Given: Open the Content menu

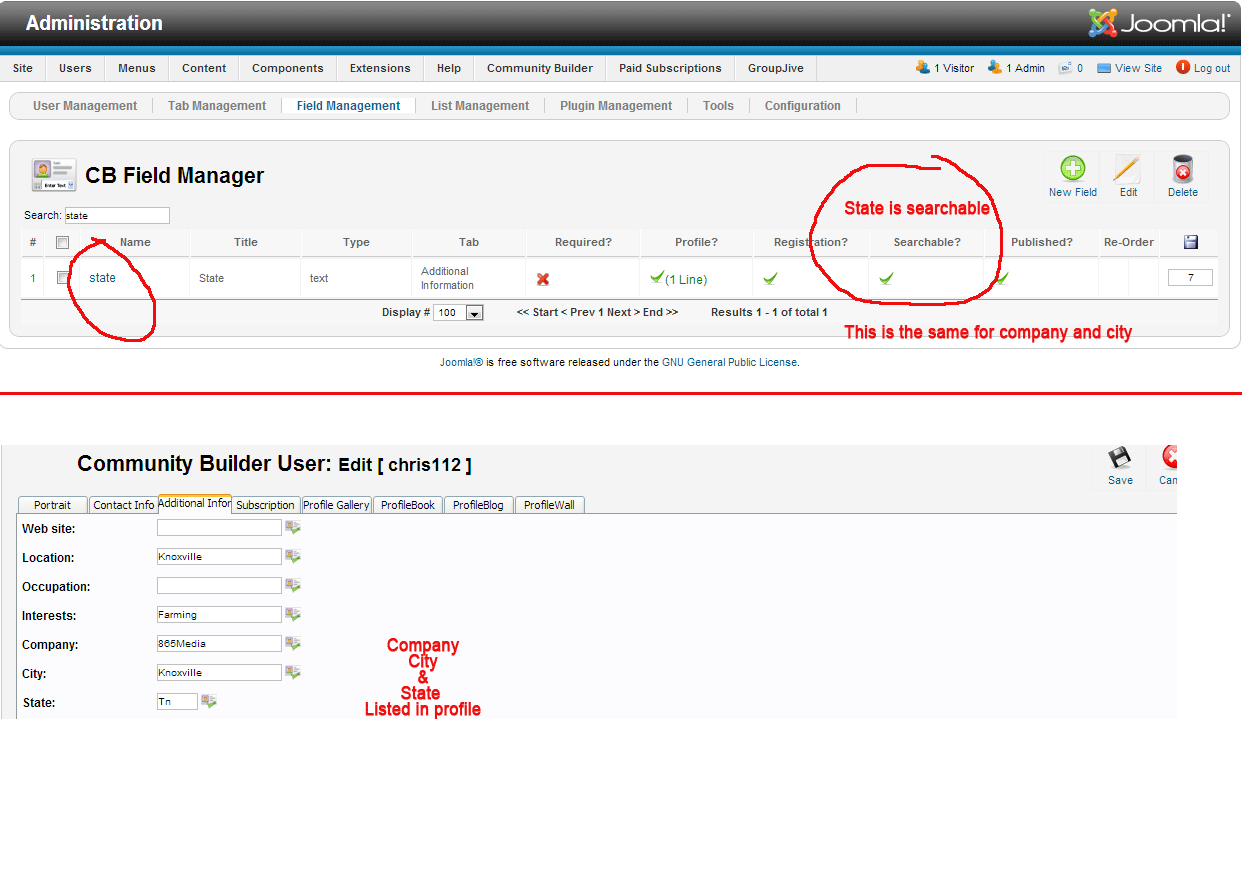Looking at the screenshot, I should (x=204, y=68).
